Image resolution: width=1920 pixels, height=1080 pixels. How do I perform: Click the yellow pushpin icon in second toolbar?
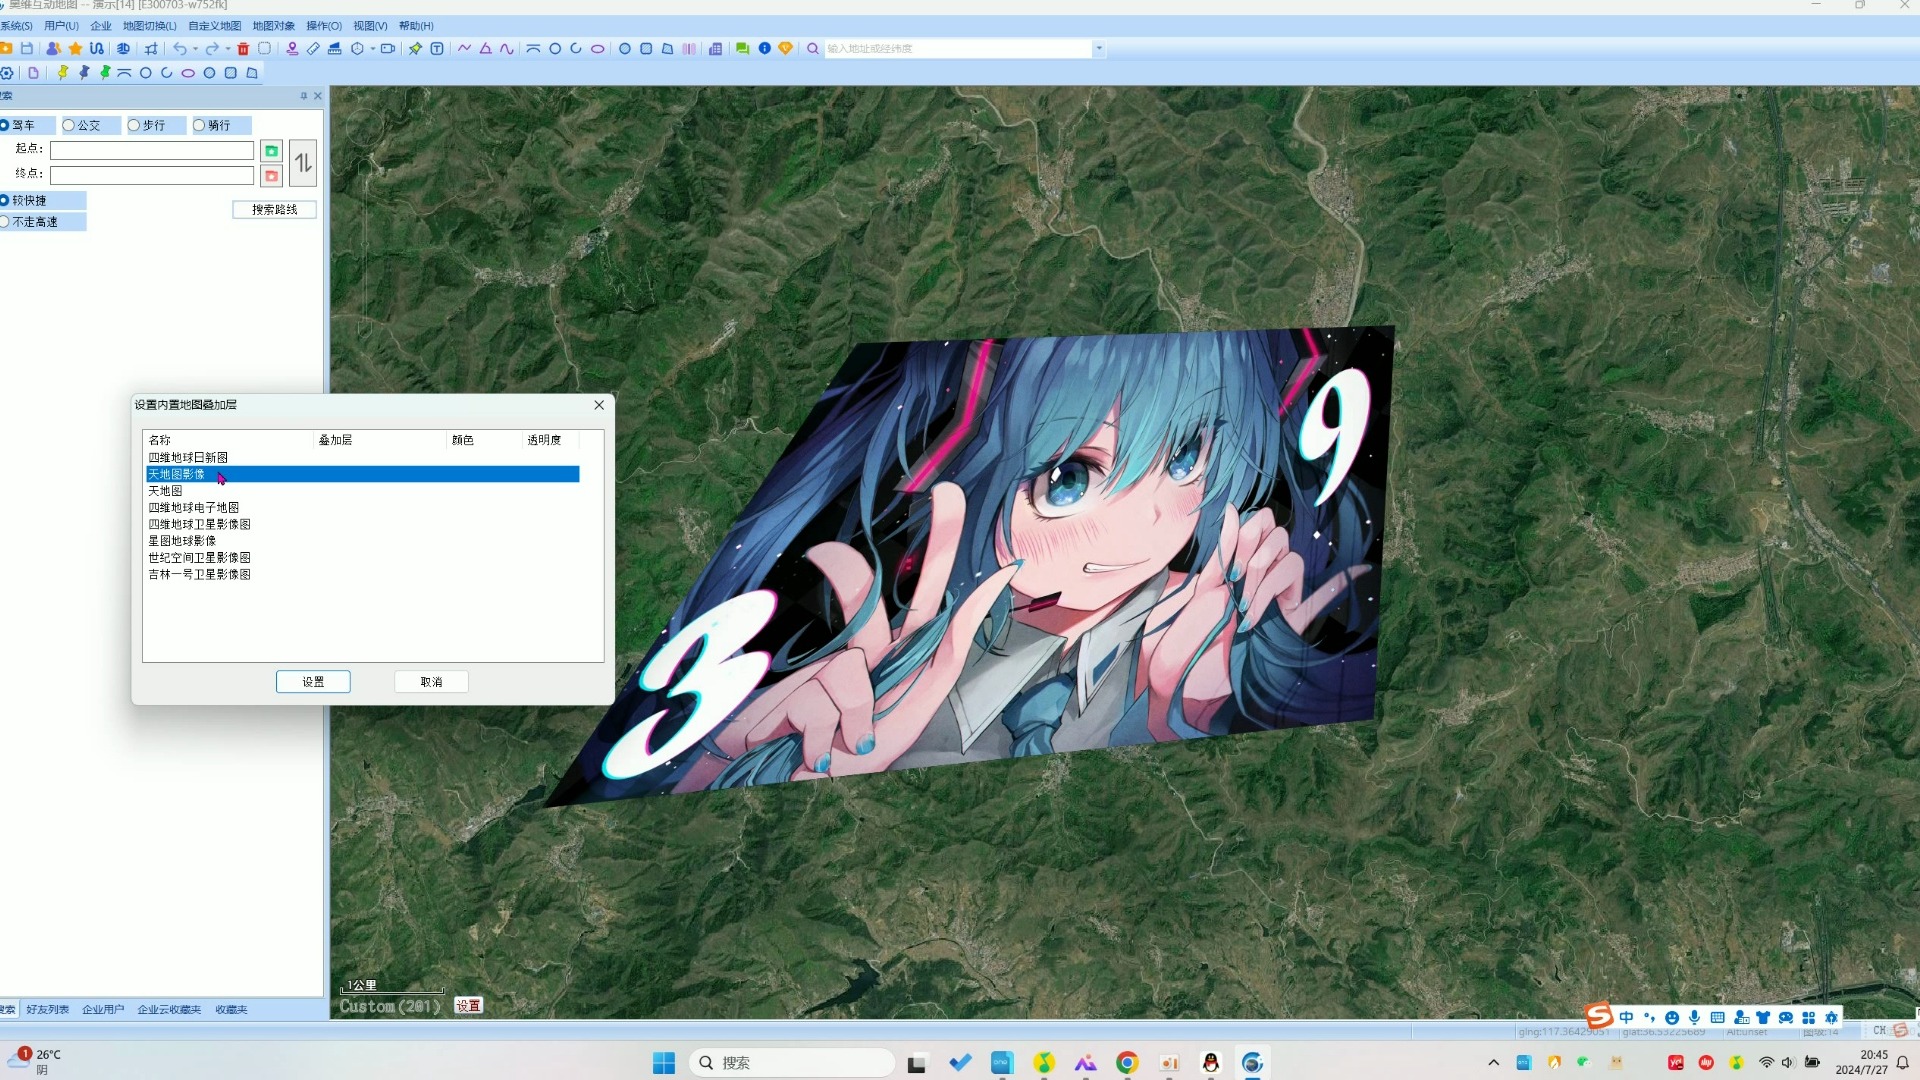pyautogui.click(x=63, y=73)
